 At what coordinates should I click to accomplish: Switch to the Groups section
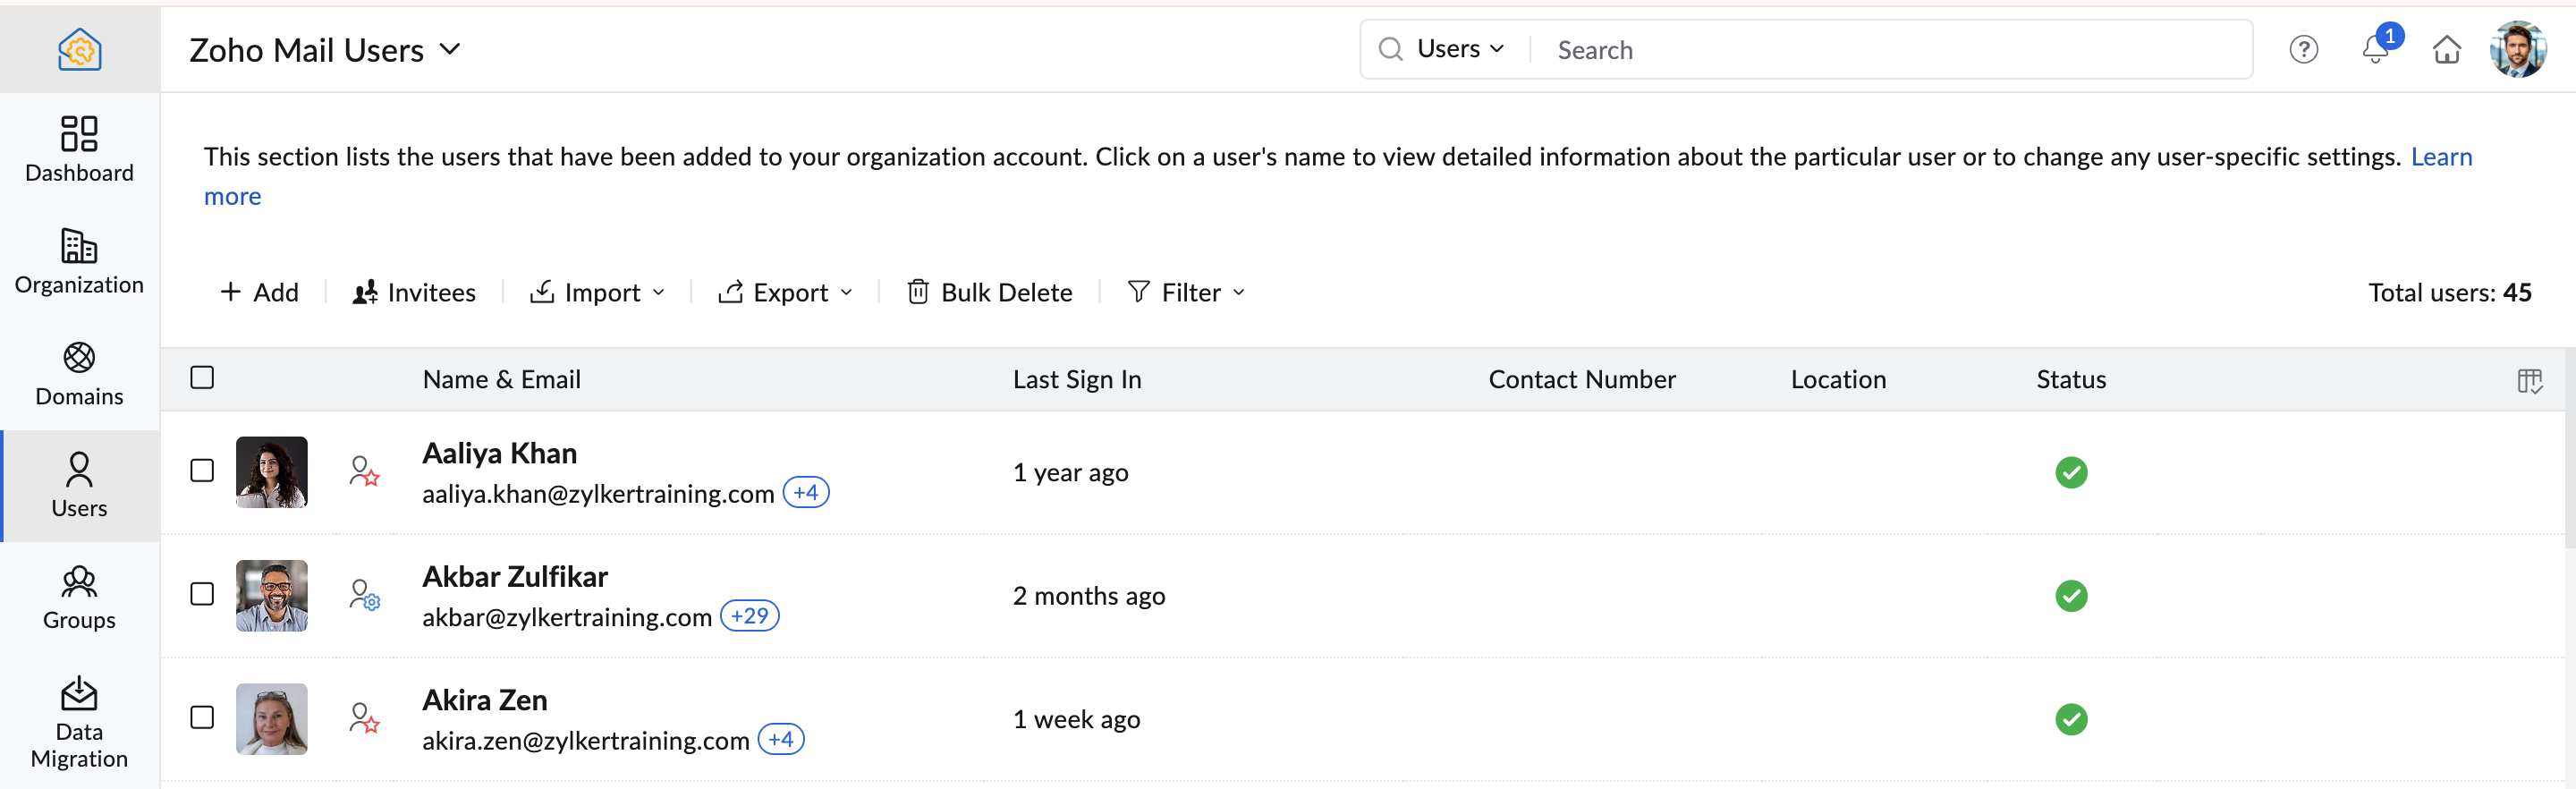click(79, 598)
